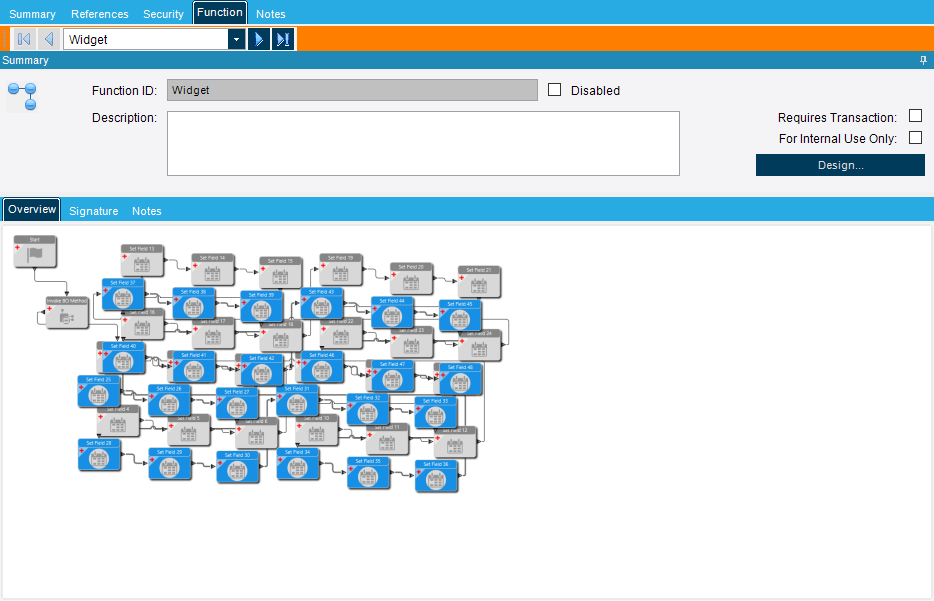Select the blue Set Field 46 node
The height and width of the screenshot is (601, 934).
click(322, 366)
